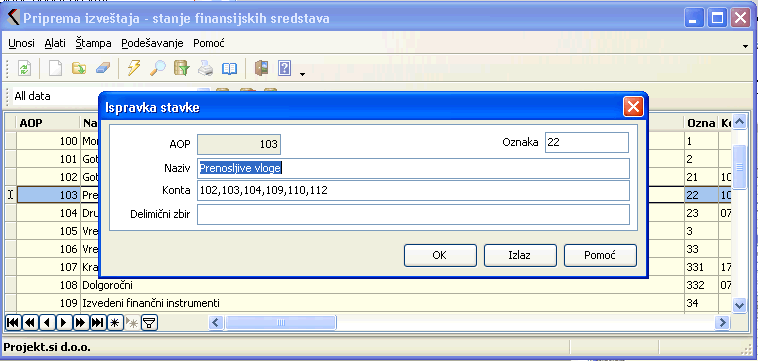Click the disabled AOP field showing 103

tap(239, 144)
